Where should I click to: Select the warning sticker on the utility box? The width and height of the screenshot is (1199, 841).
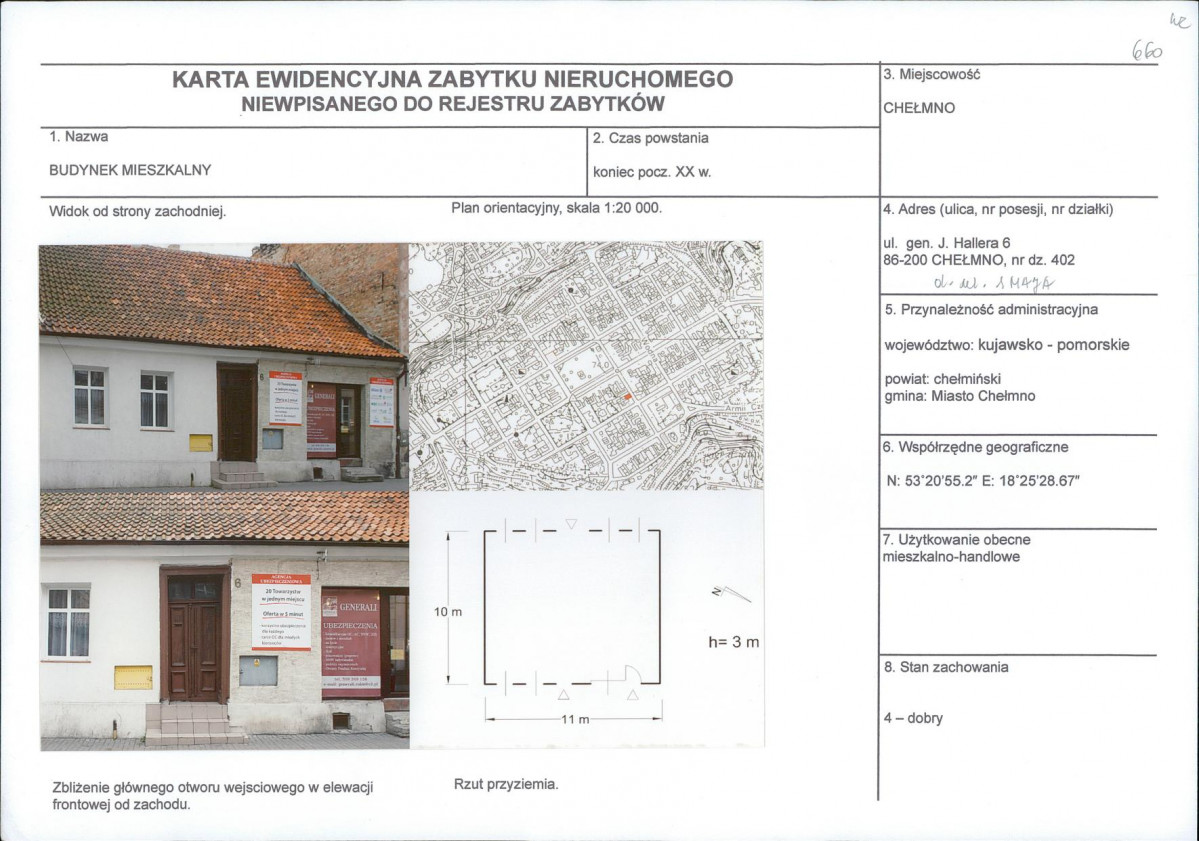point(256,662)
